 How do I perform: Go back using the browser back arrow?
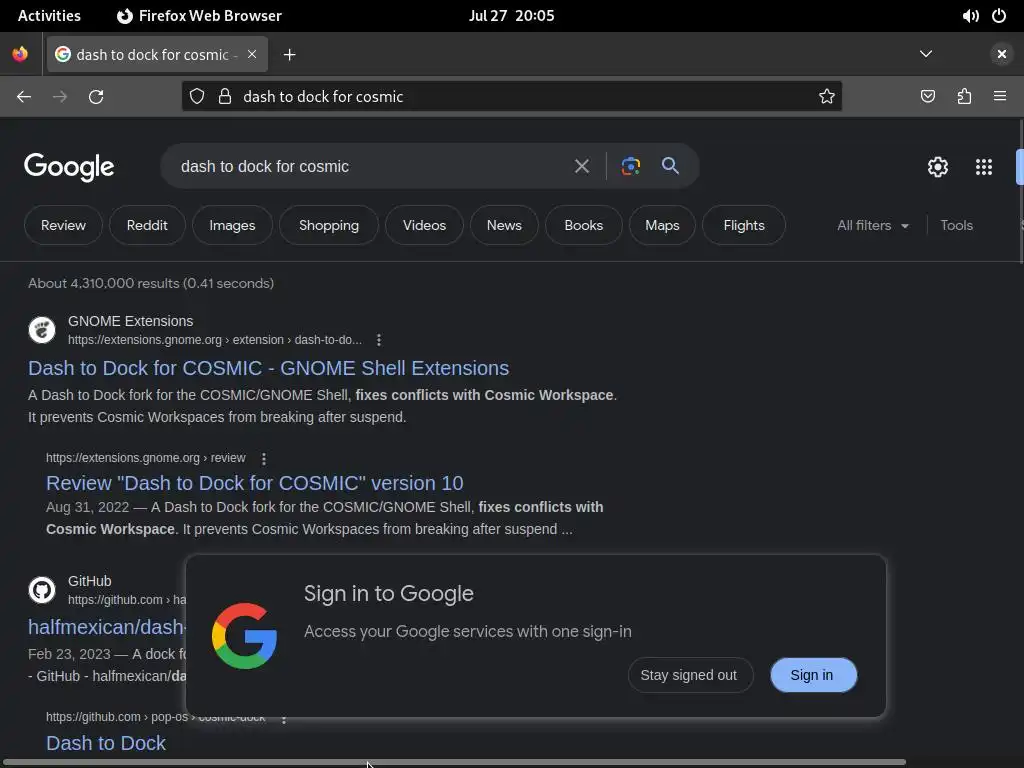[x=24, y=97]
